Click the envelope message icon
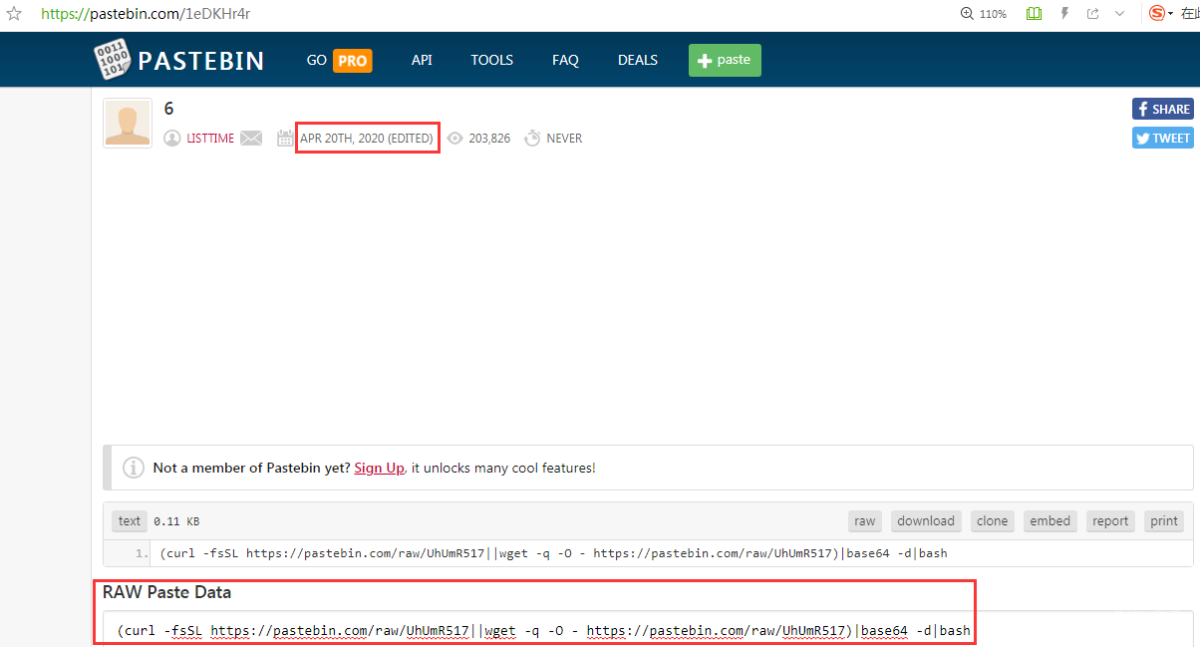Image resolution: width=1200 pixels, height=647 pixels. pos(251,138)
